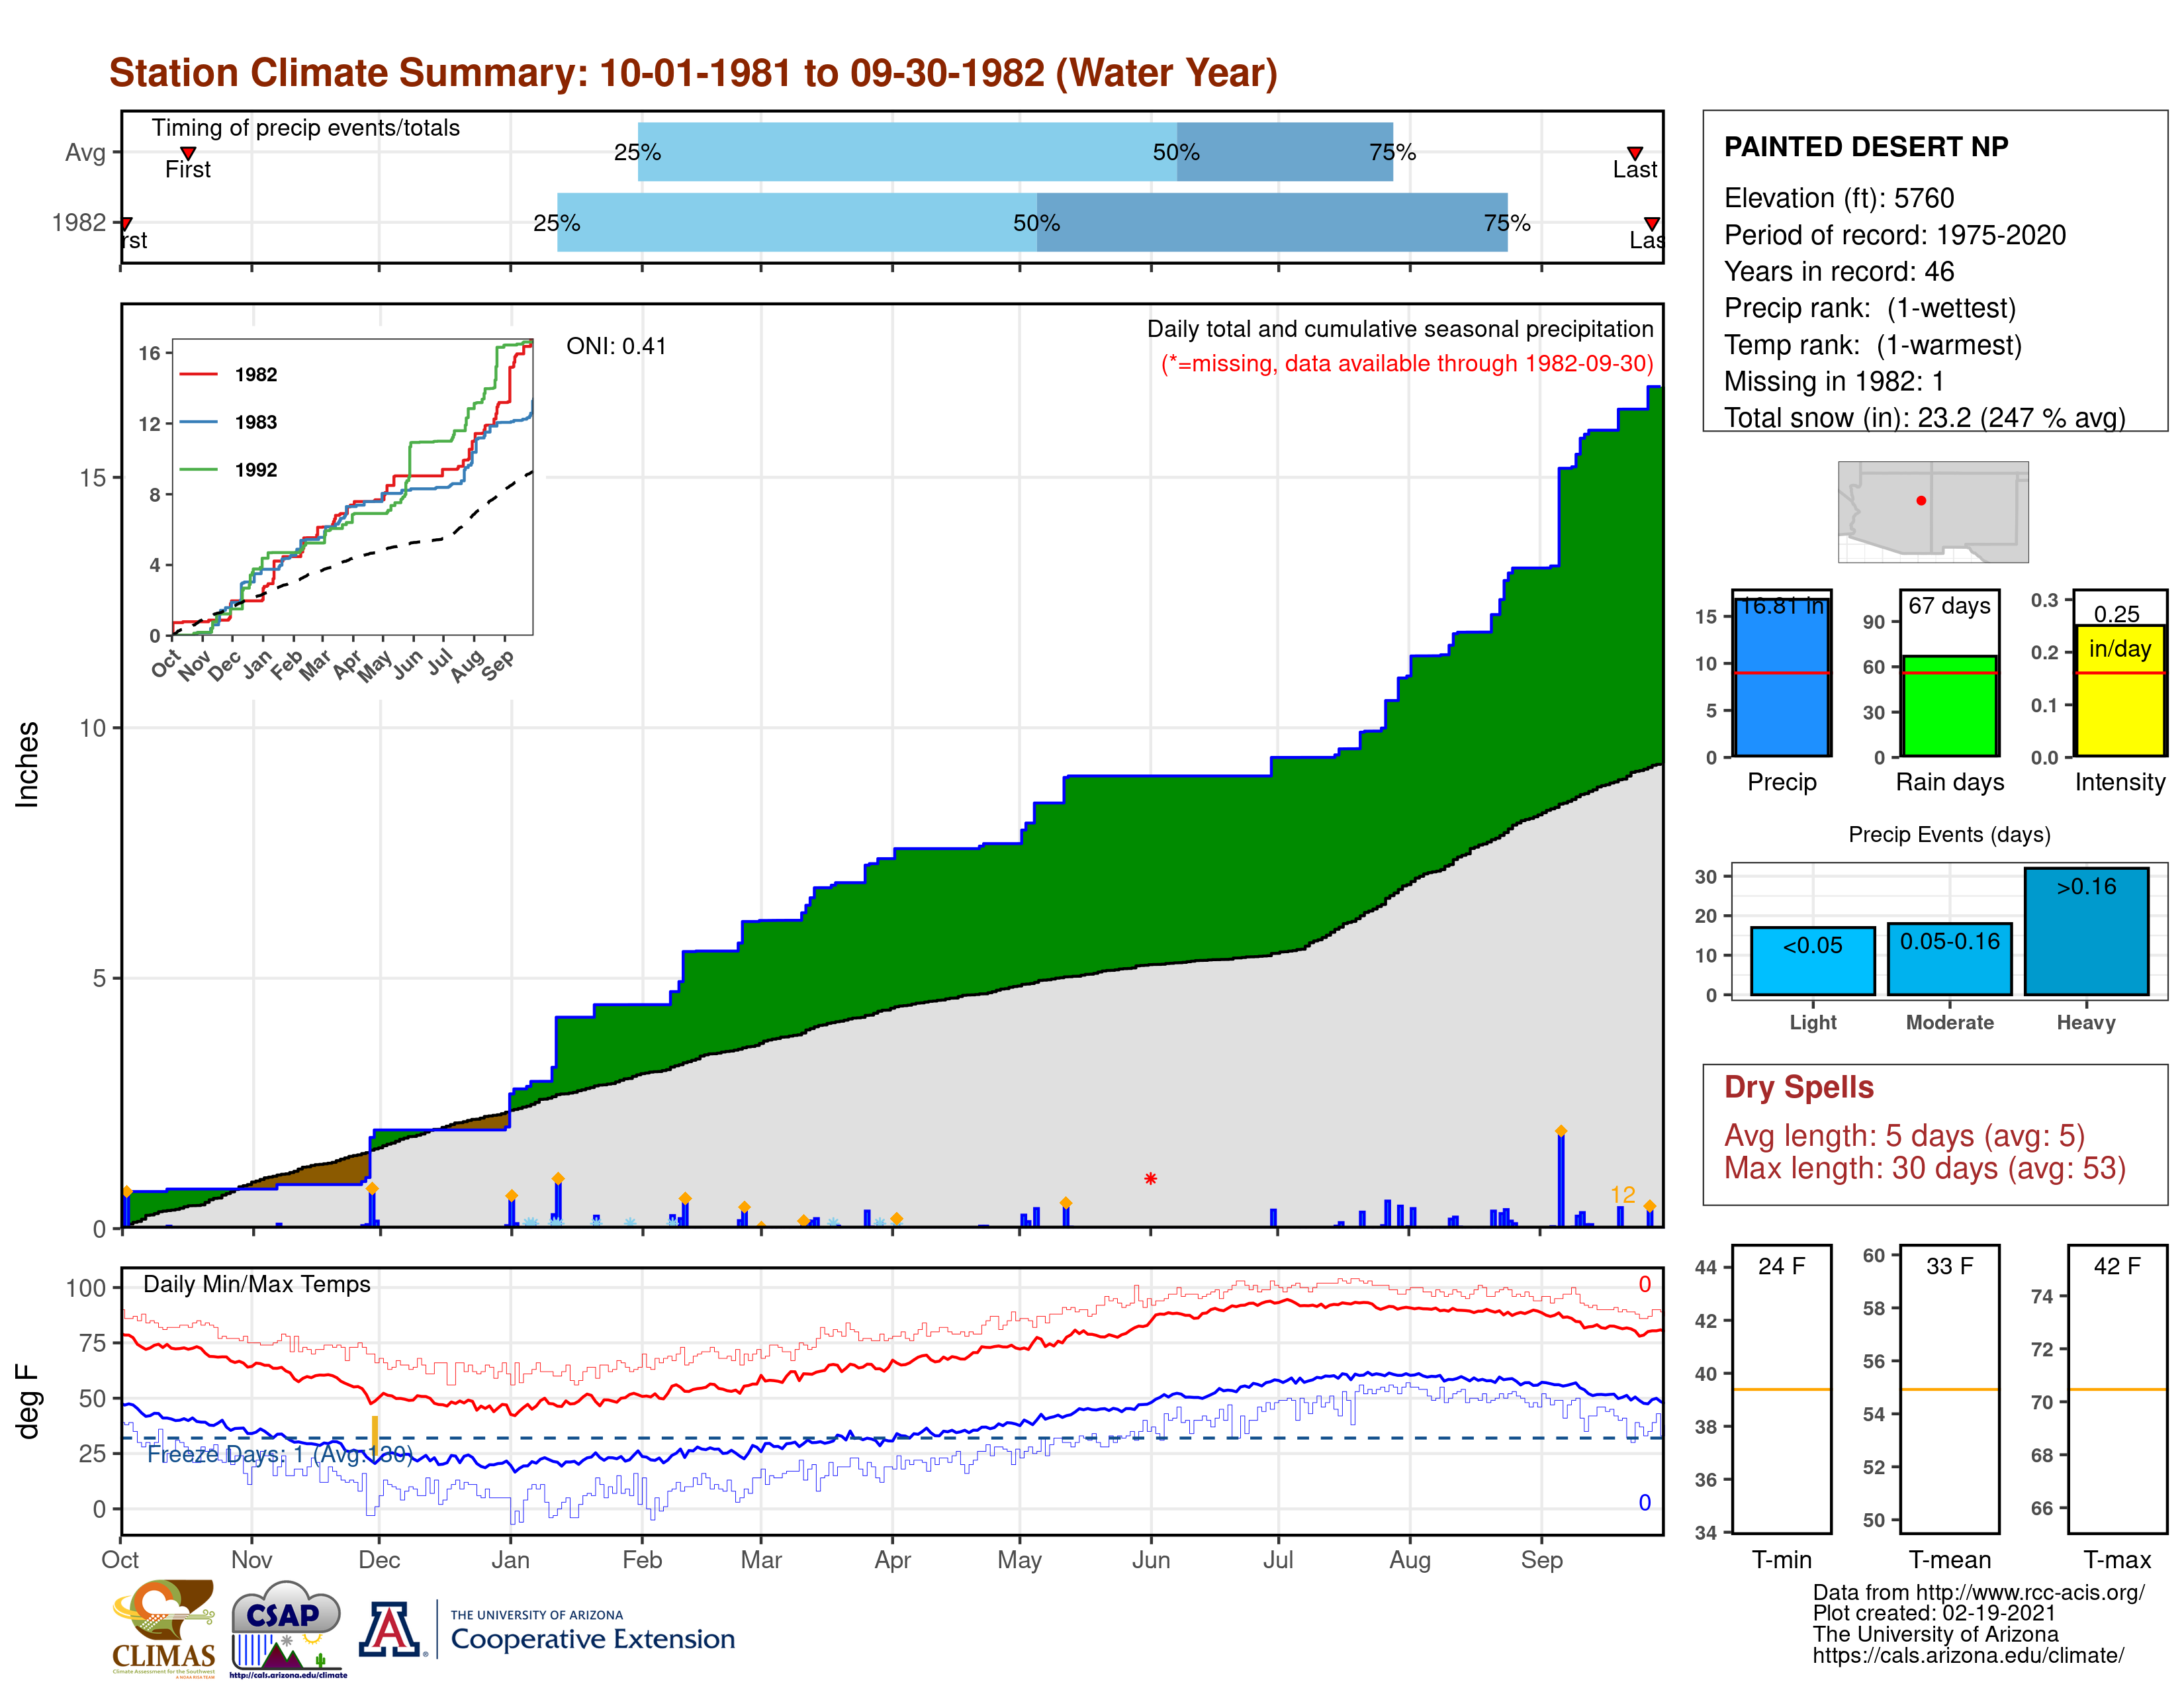The height and width of the screenshot is (1688, 2184).
Task: Click the 'Jun' label on bottom axis
Action: [x=1150, y=1560]
